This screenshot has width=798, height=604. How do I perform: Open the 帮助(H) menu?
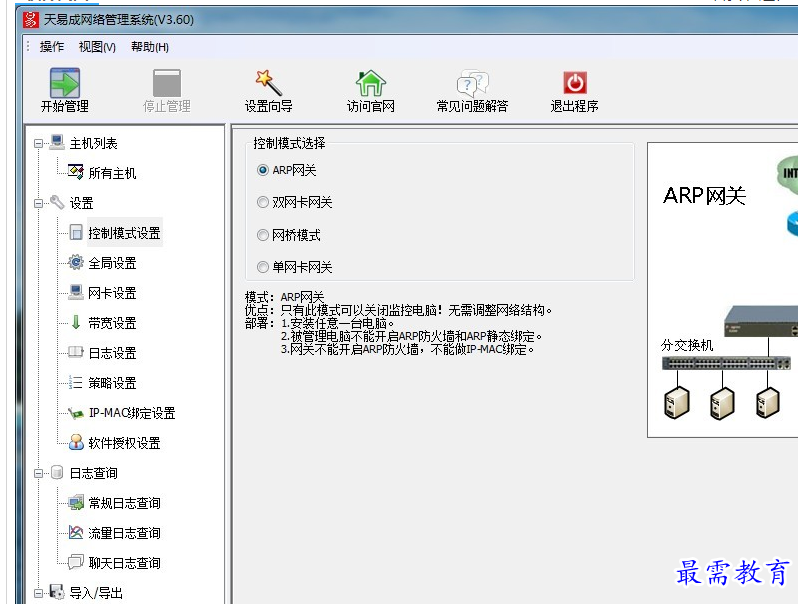point(149,47)
